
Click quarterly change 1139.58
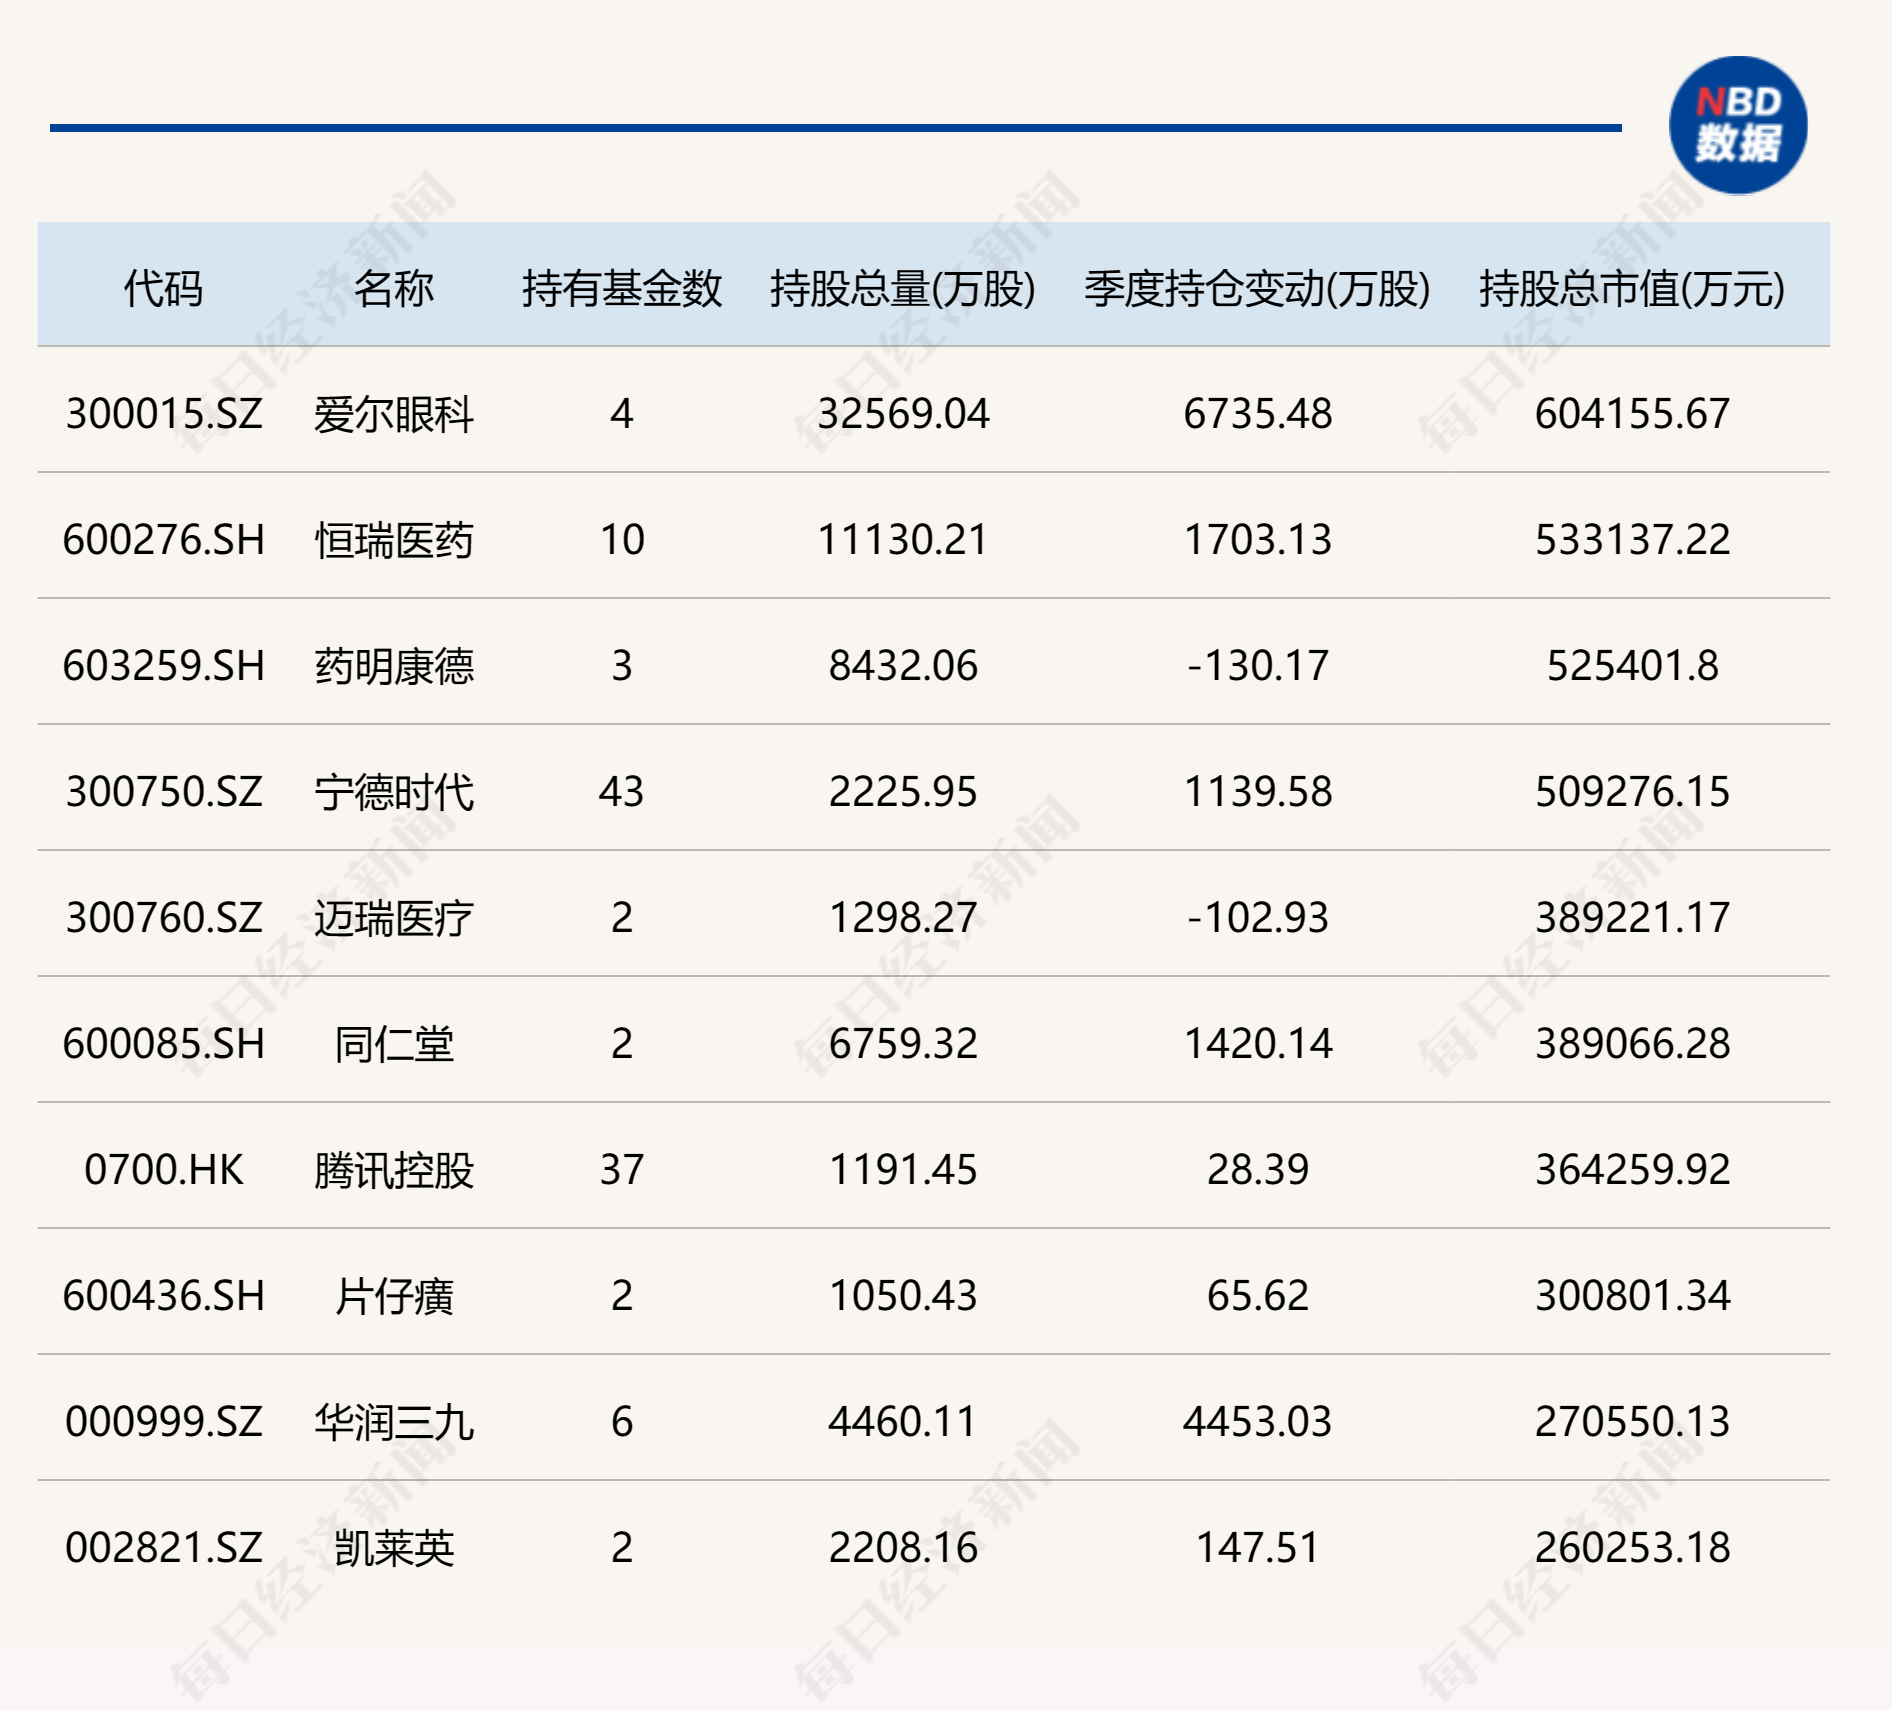pyautogui.click(x=1257, y=792)
